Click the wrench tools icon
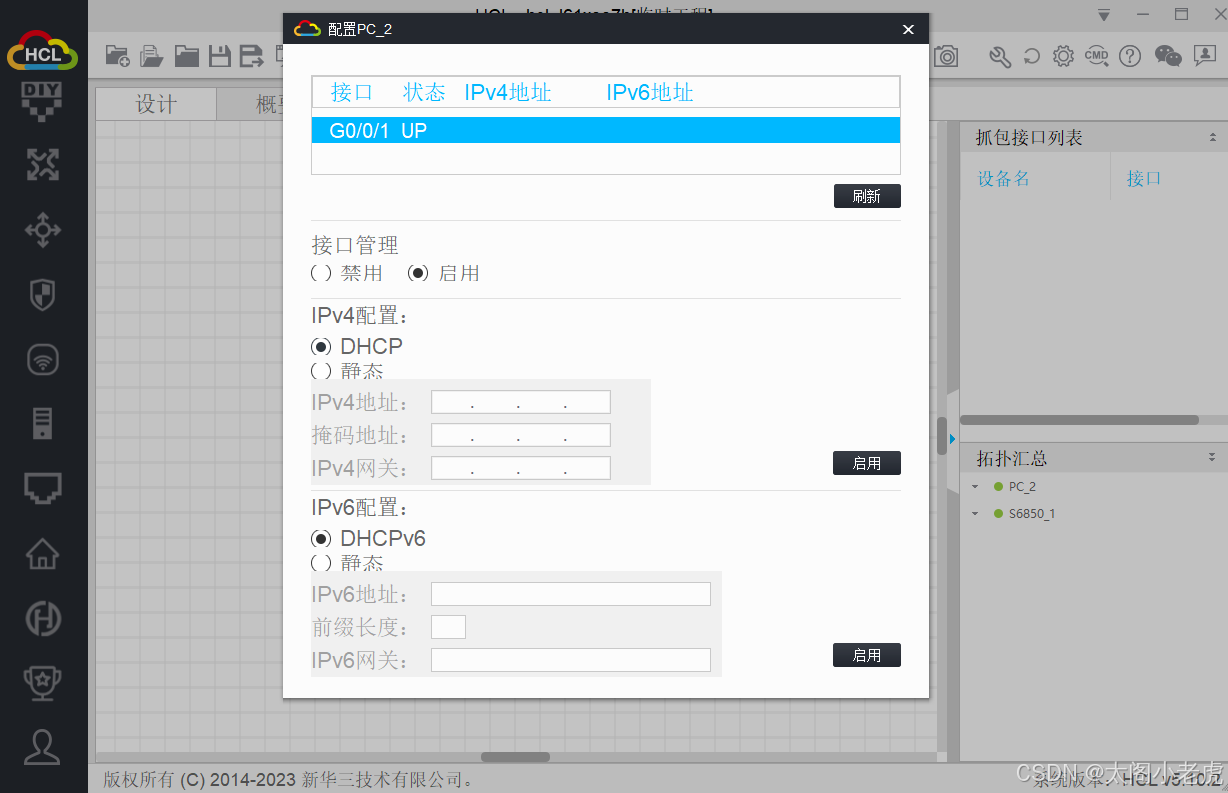Image resolution: width=1228 pixels, height=793 pixels. click(1000, 56)
